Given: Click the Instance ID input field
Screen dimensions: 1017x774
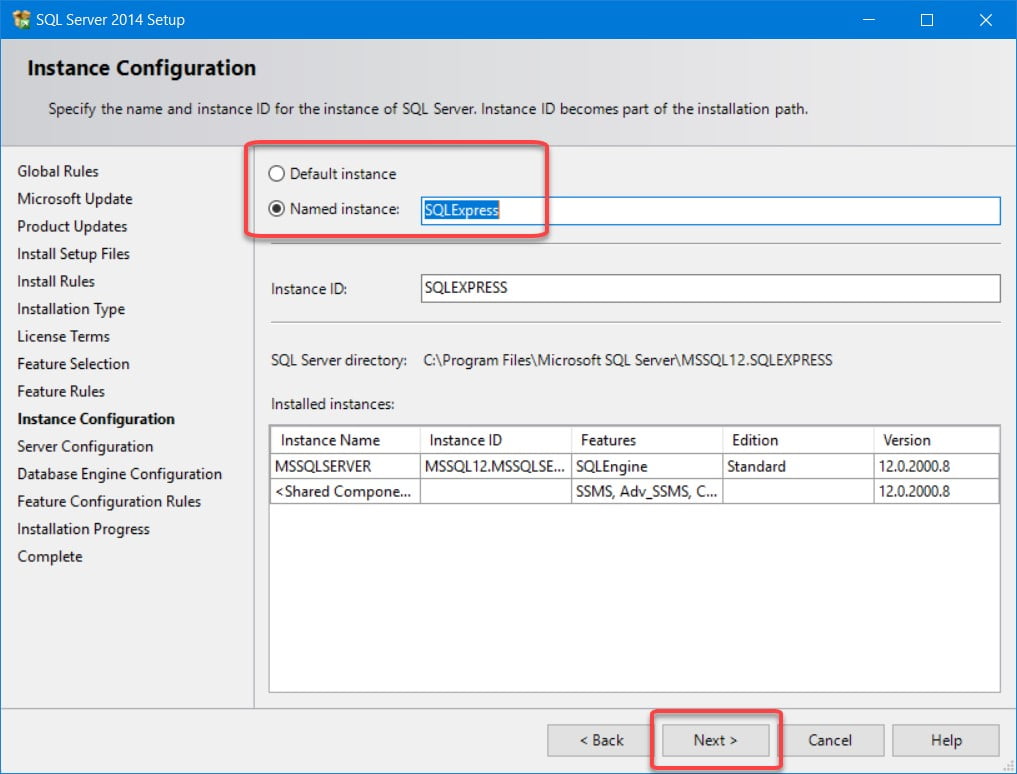Looking at the screenshot, I should click(x=710, y=288).
